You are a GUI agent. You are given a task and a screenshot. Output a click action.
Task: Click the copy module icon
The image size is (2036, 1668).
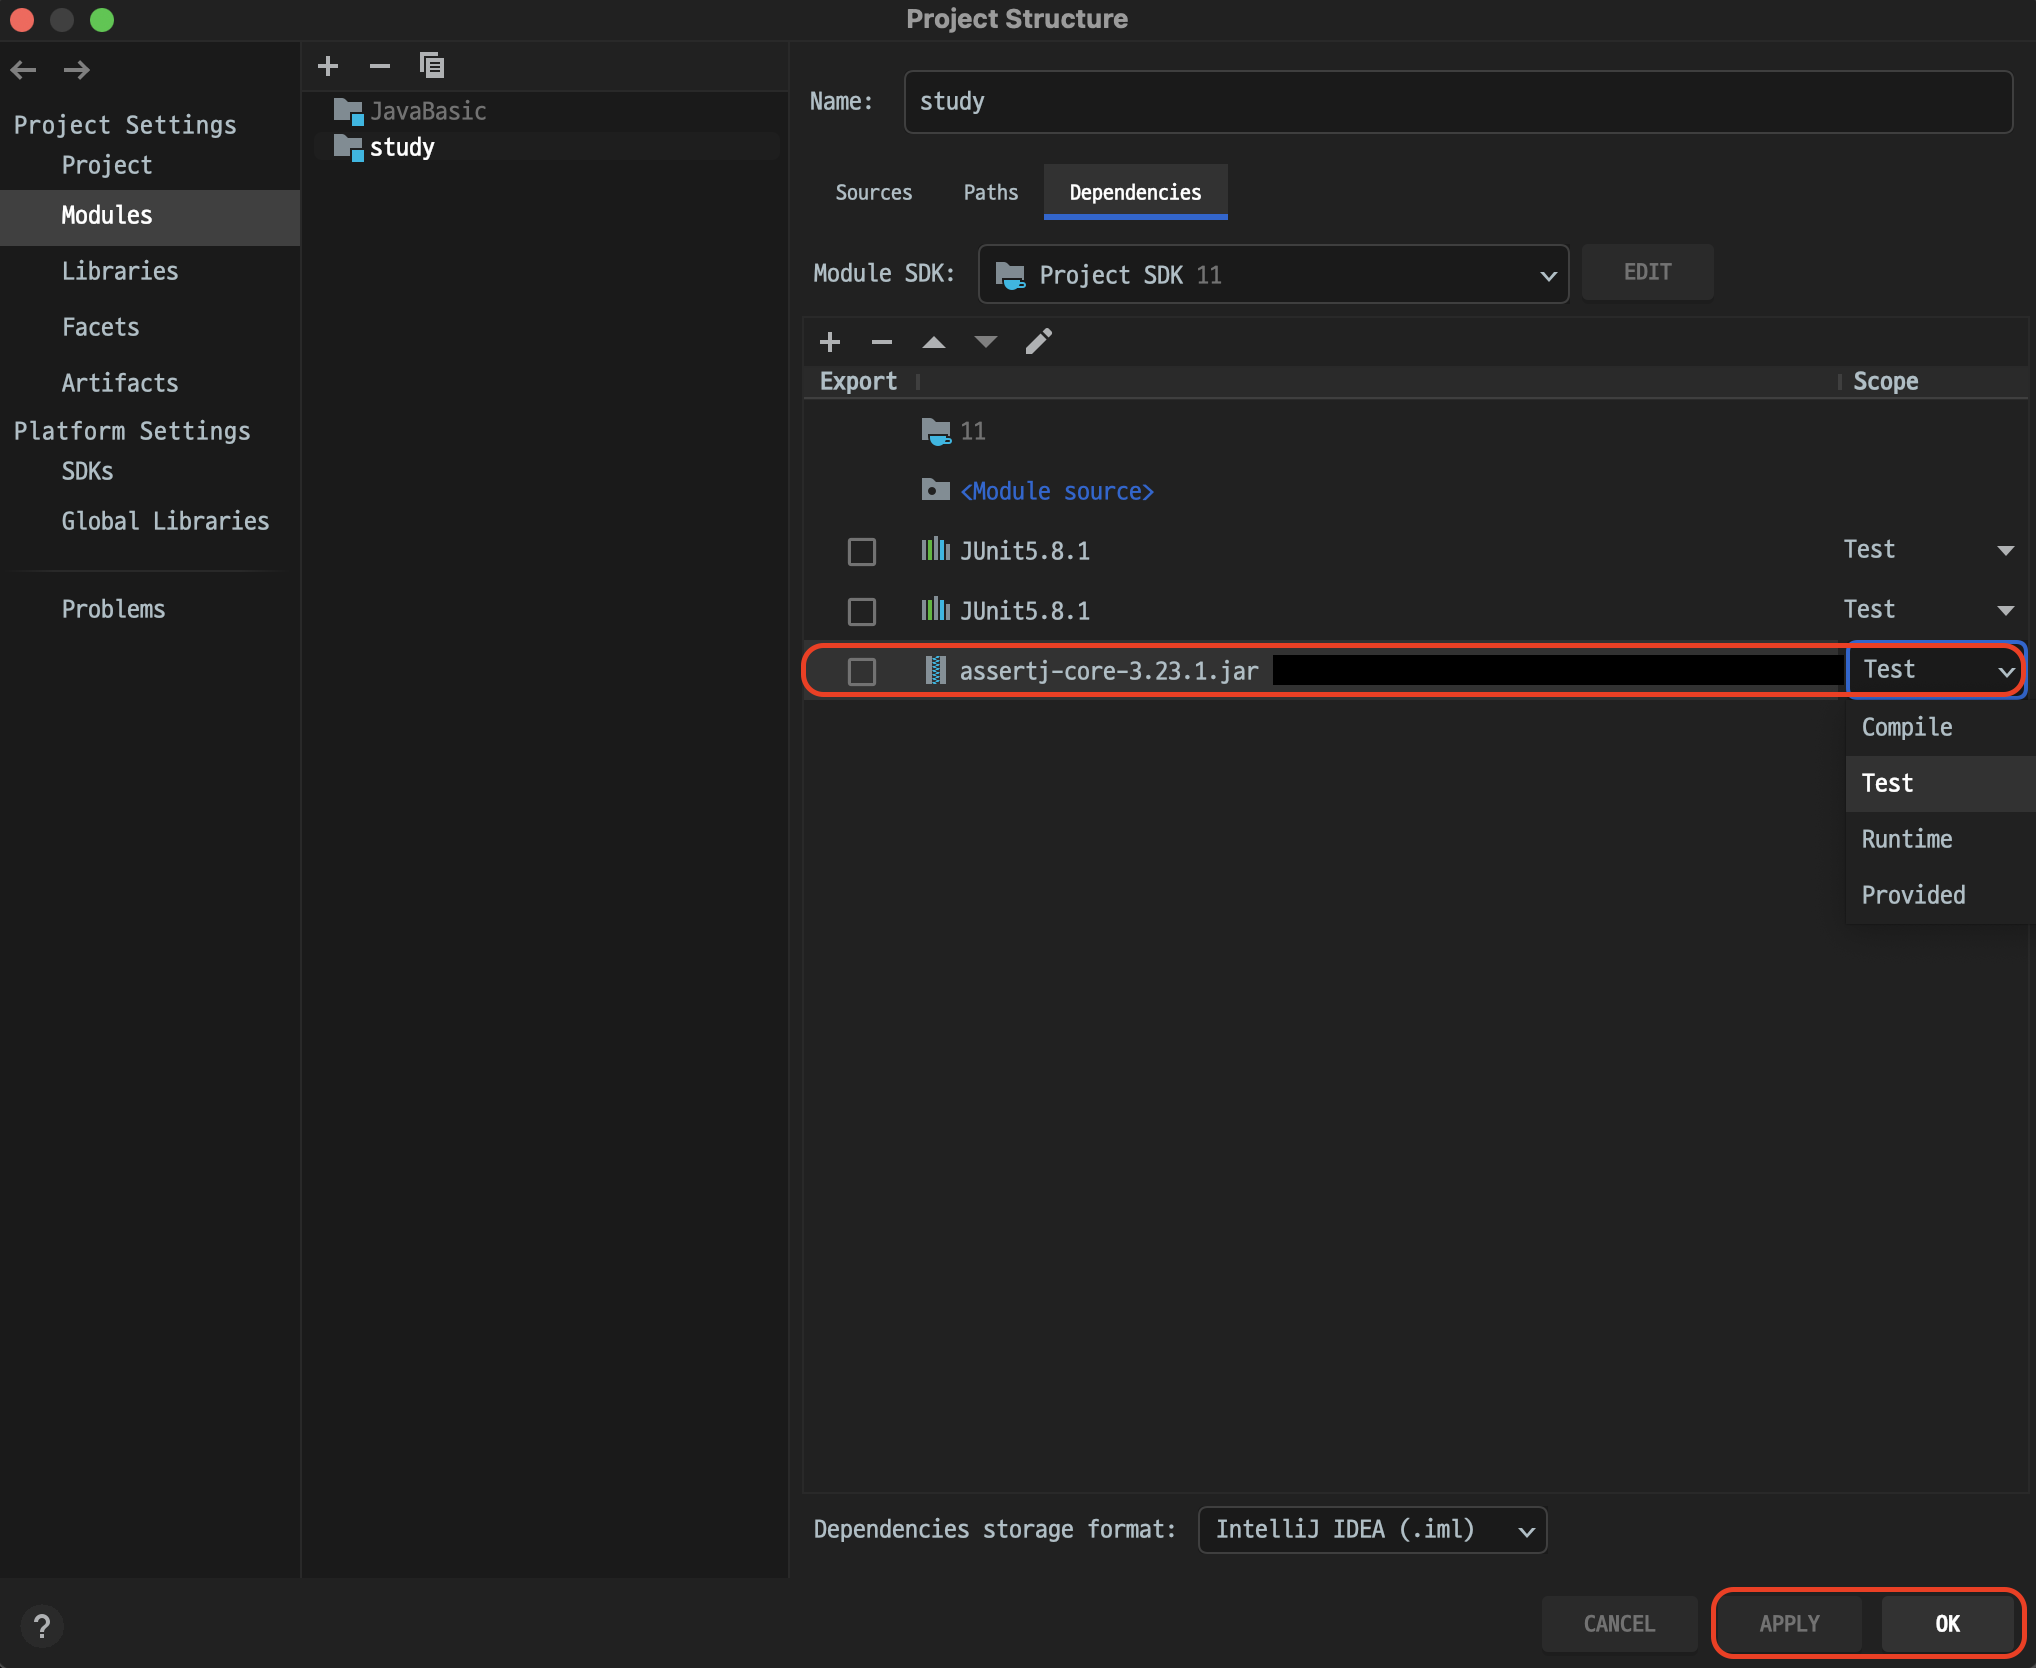coord(431,66)
